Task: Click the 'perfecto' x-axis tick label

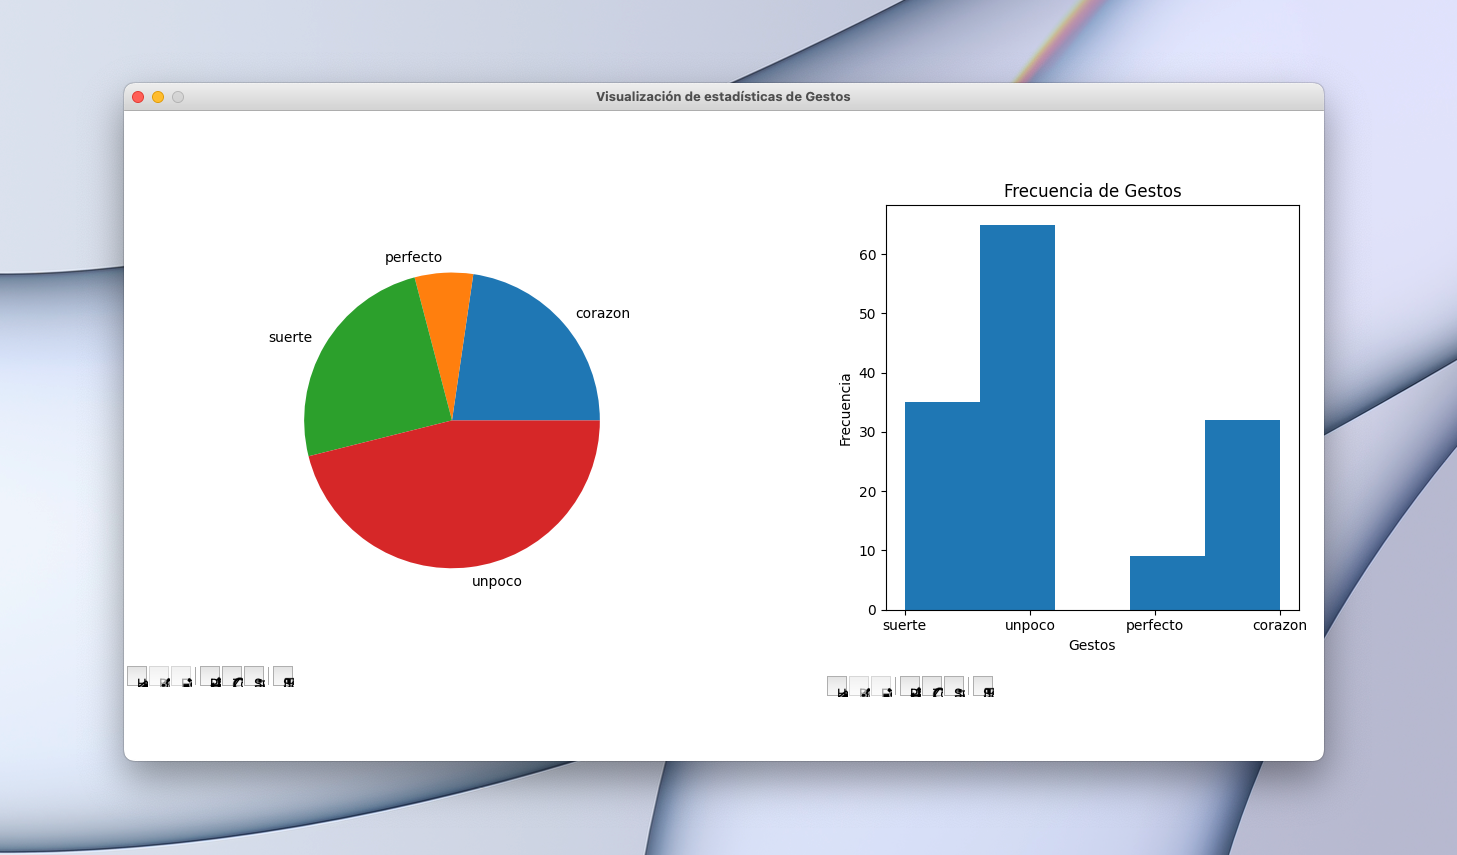Action: pos(1154,625)
